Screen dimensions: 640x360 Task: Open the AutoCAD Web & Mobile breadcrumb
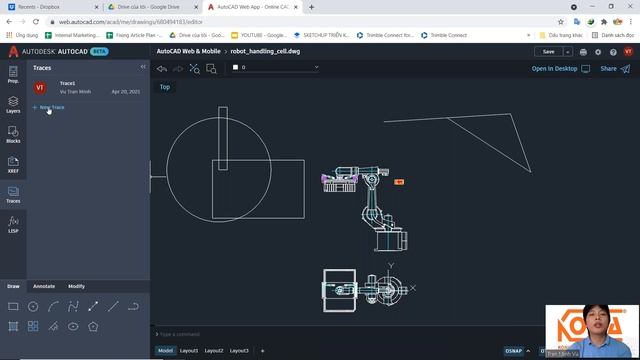(189, 51)
